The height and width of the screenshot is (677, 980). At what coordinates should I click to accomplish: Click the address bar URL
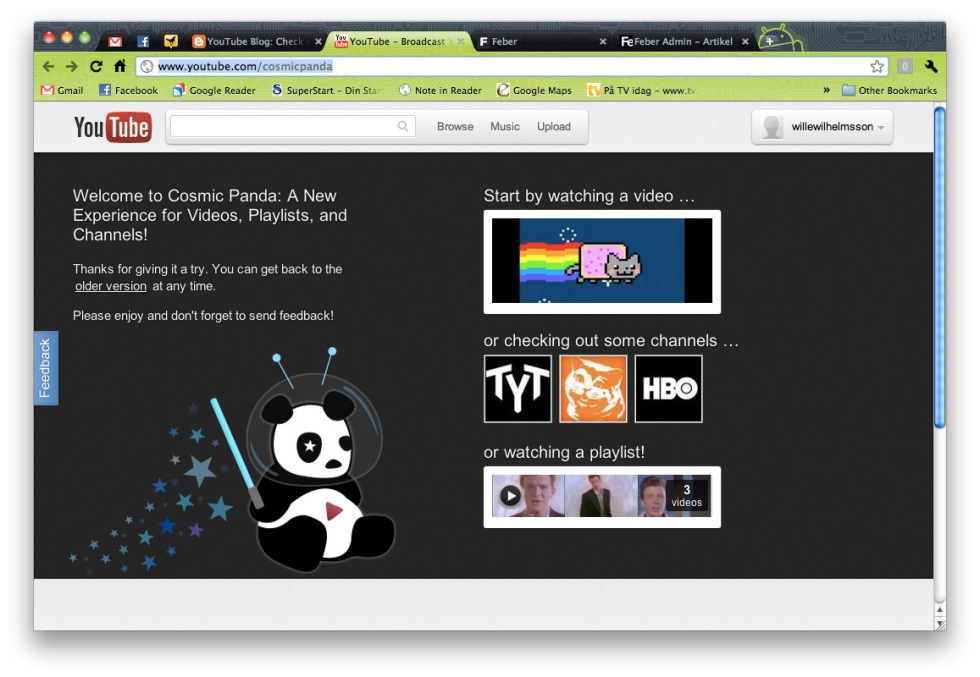[245, 66]
